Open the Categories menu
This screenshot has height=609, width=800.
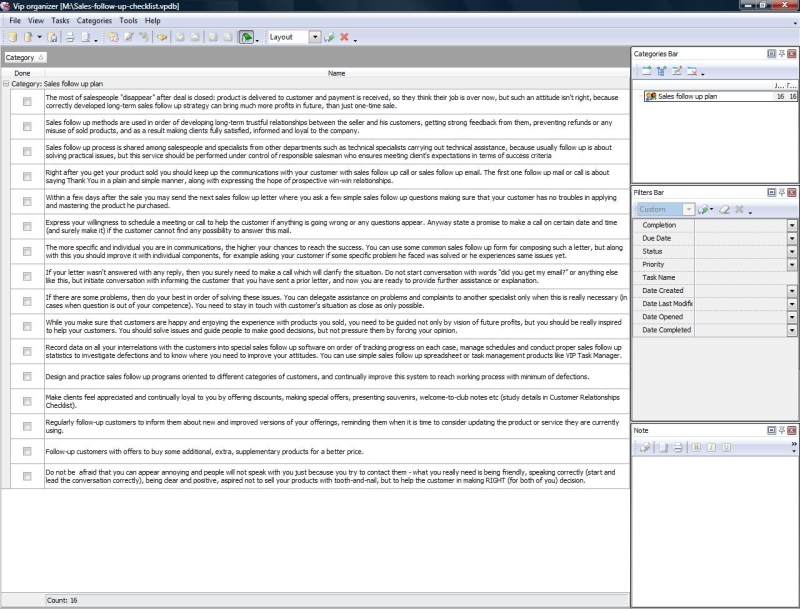(94, 20)
